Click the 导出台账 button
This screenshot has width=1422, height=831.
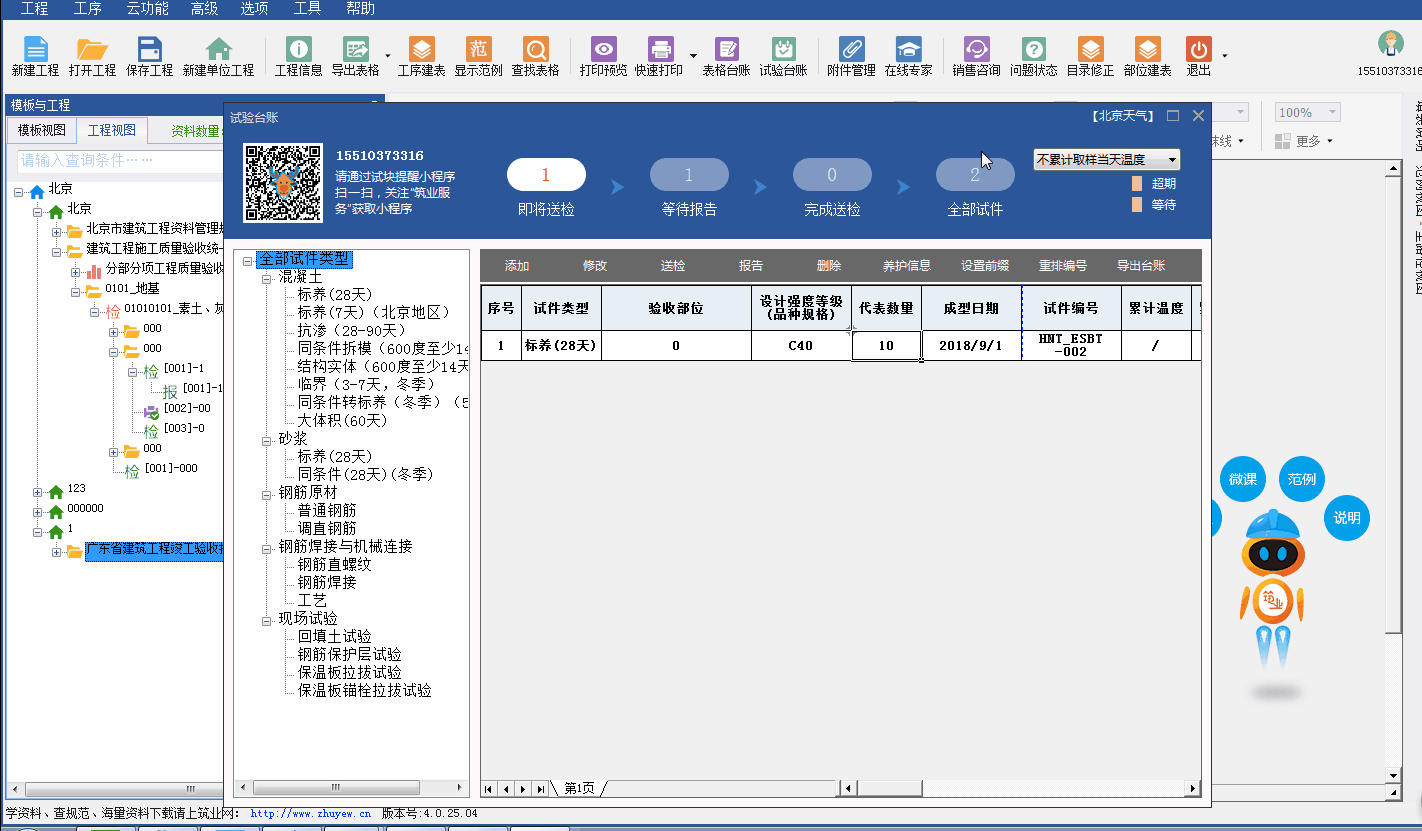[1141, 266]
